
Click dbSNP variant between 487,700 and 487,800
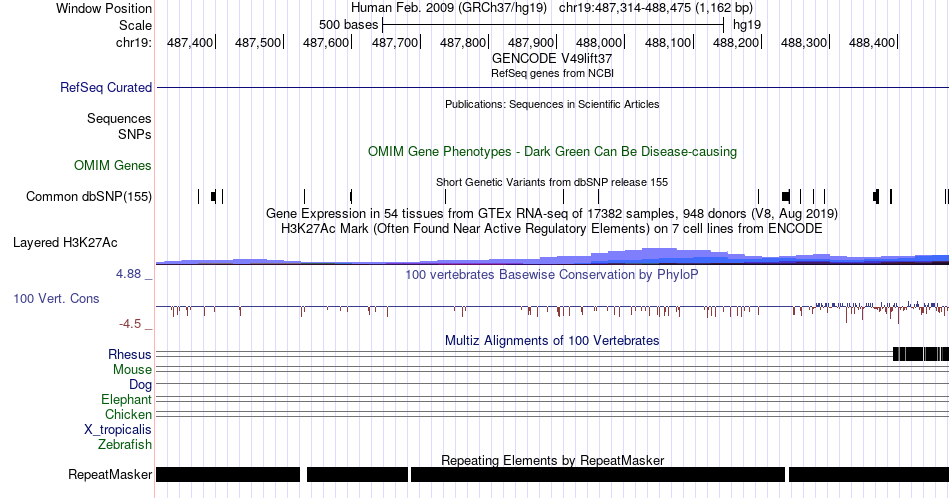pos(445,196)
